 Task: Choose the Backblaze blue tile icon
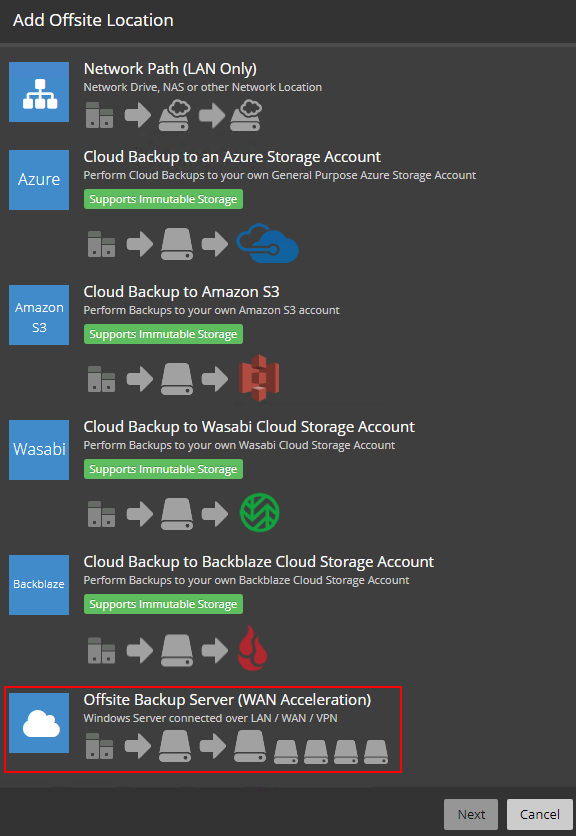coord(39,584)
